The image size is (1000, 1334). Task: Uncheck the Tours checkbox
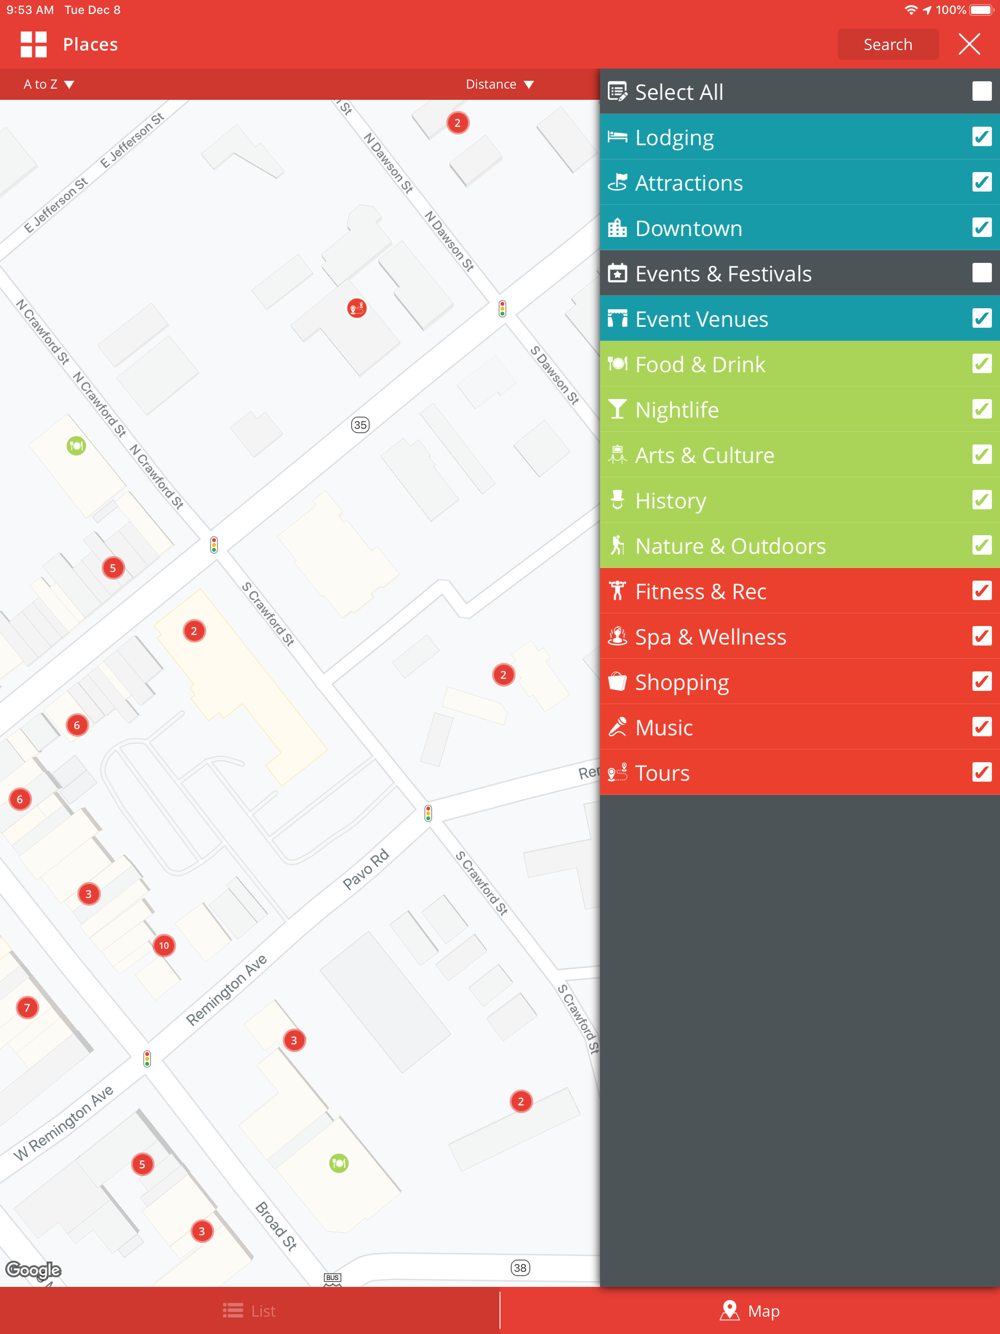coord(982,772)
